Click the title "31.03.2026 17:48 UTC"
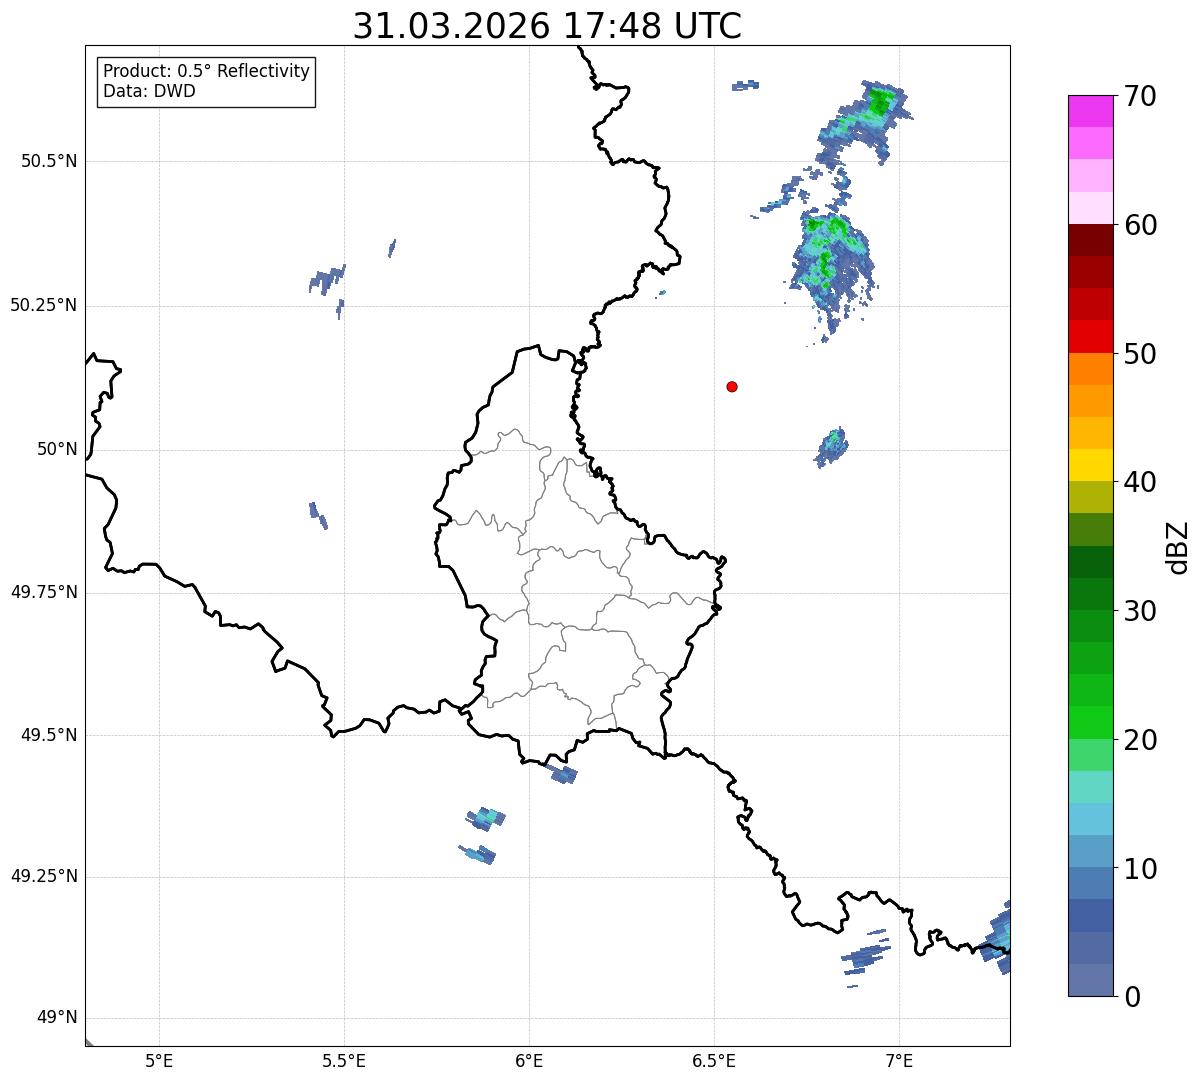 coord(547,26)
